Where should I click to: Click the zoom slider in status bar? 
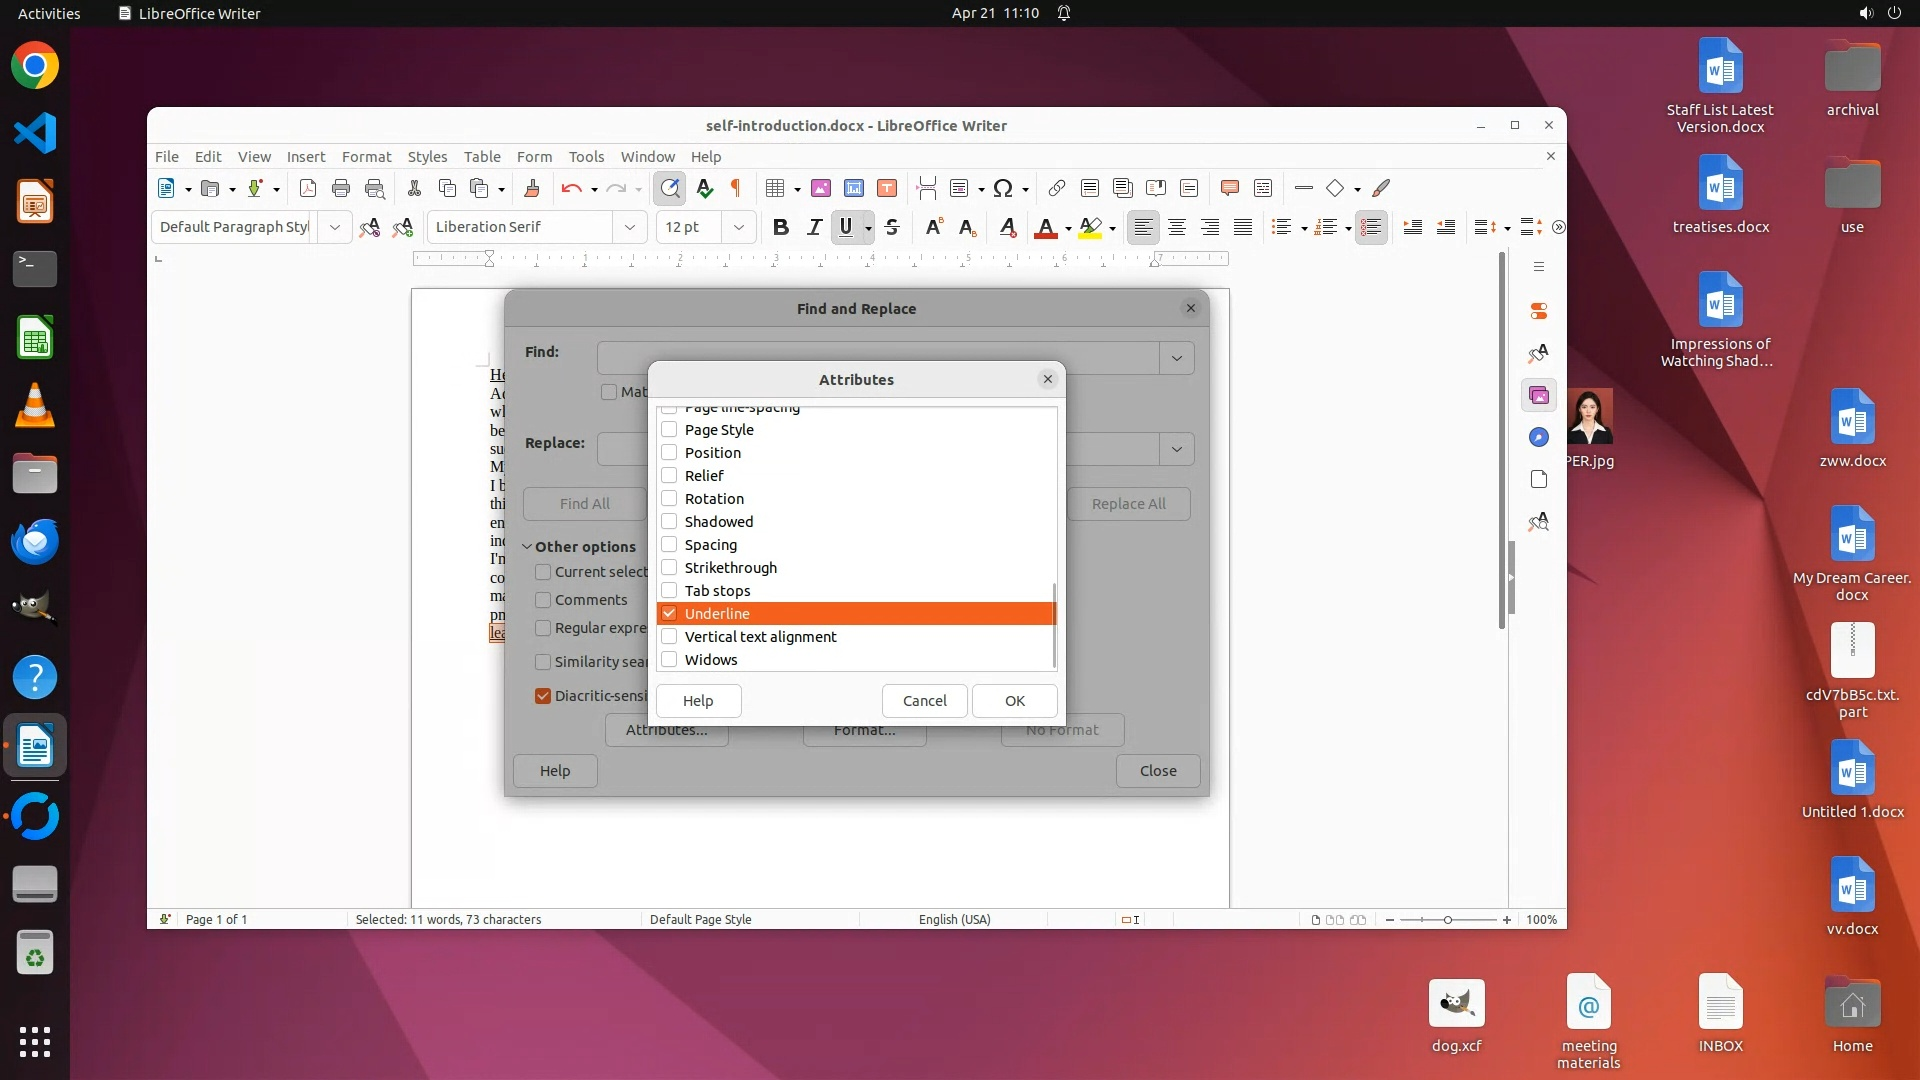coord(1447,919)
